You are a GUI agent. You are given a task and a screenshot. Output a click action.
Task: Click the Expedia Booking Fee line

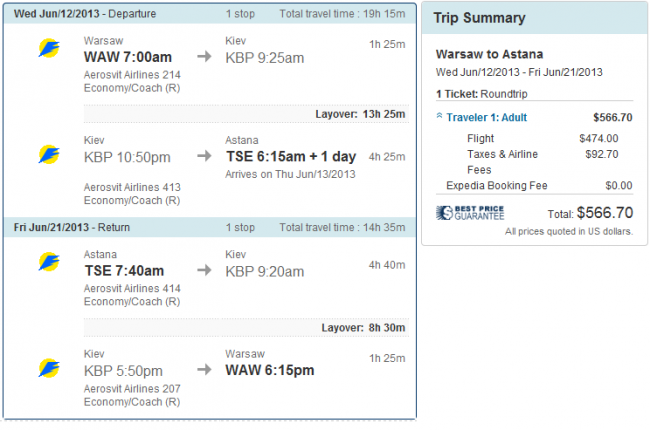click(x=497, y=185)
